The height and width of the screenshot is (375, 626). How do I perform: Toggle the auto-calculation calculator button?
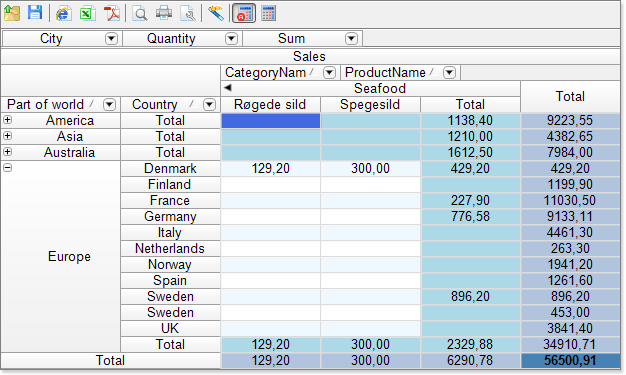[x=244, y=14]
